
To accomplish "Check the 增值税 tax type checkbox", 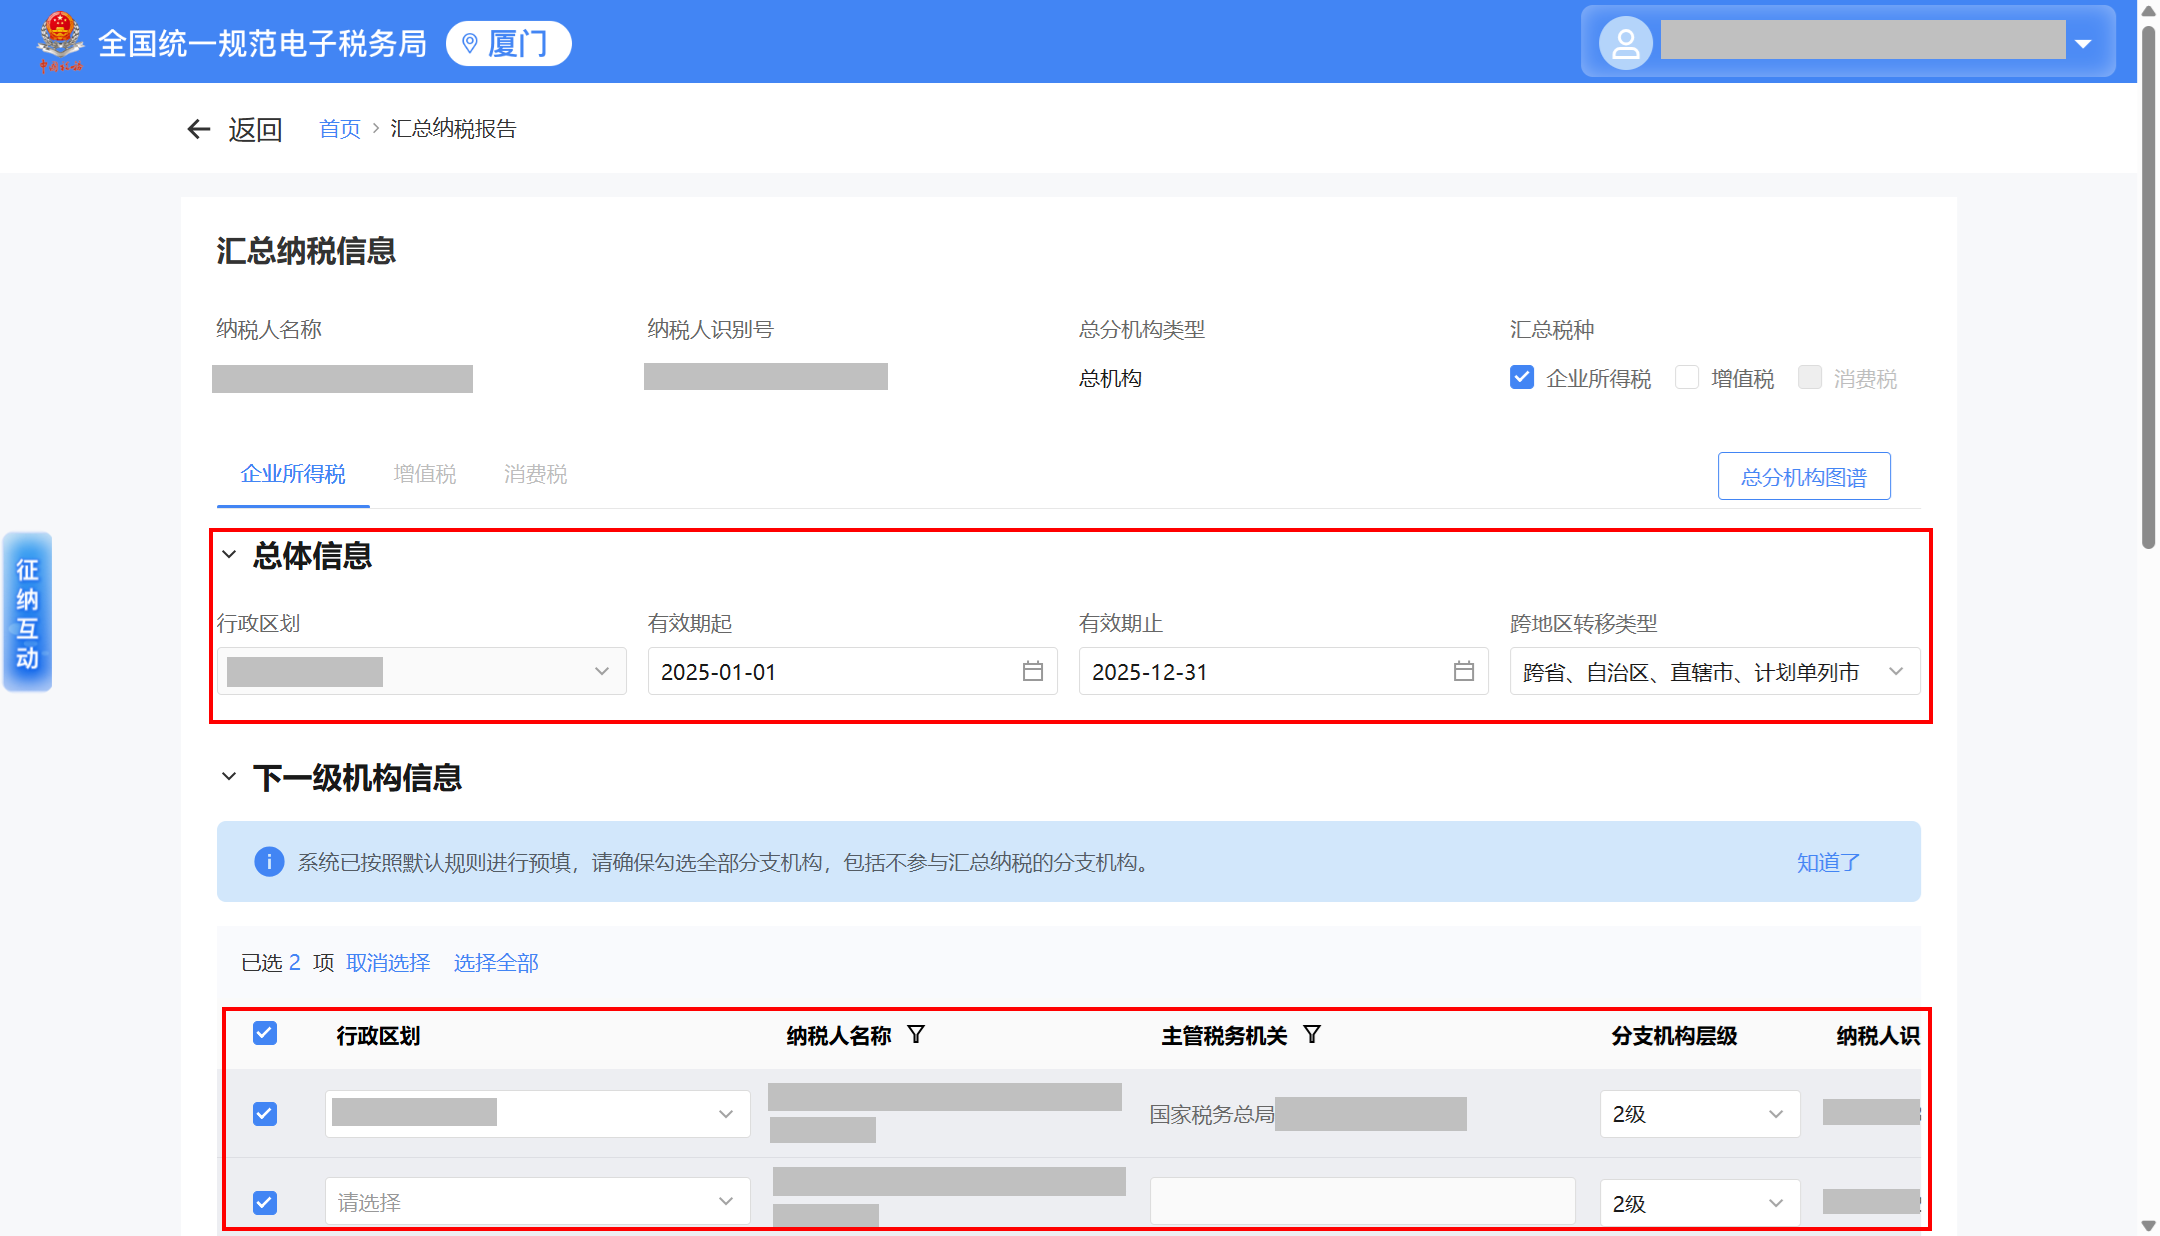I will (x=1687, y=377).
